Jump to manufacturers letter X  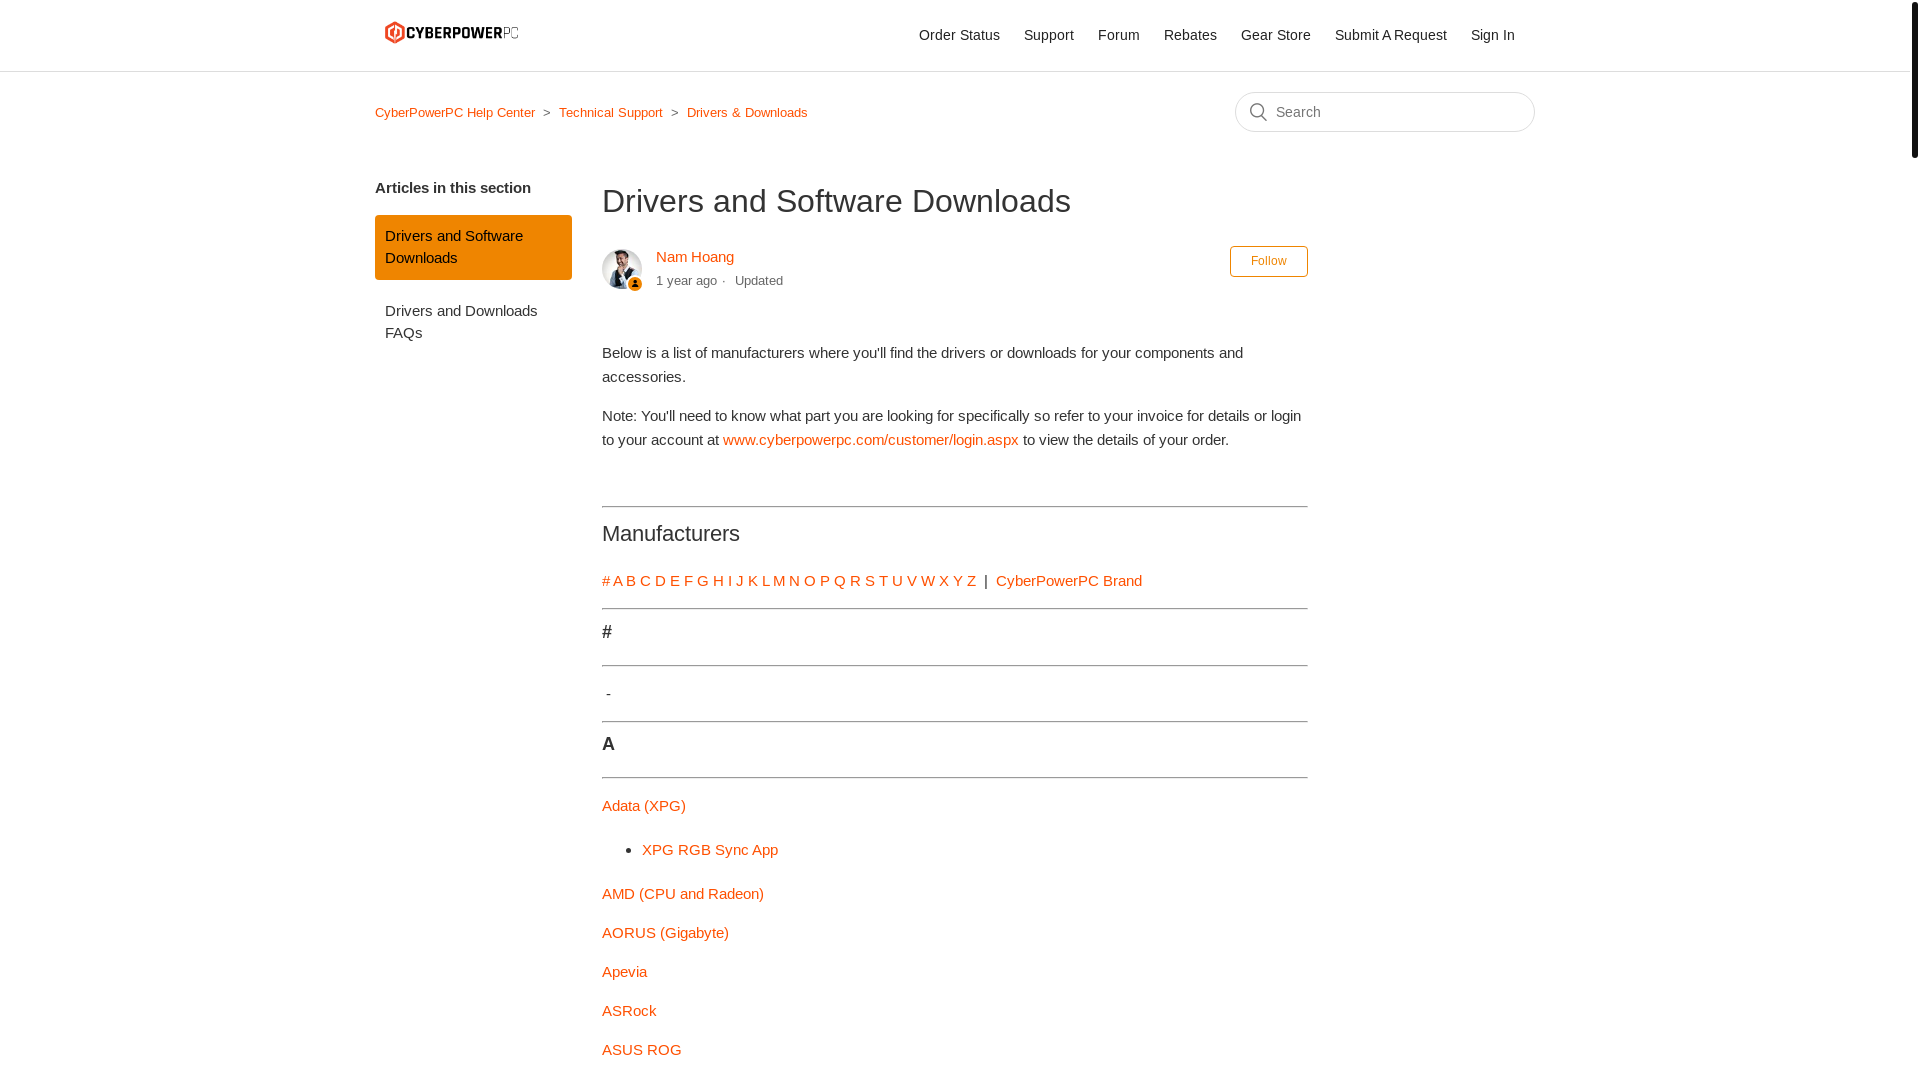pos(944,581)
